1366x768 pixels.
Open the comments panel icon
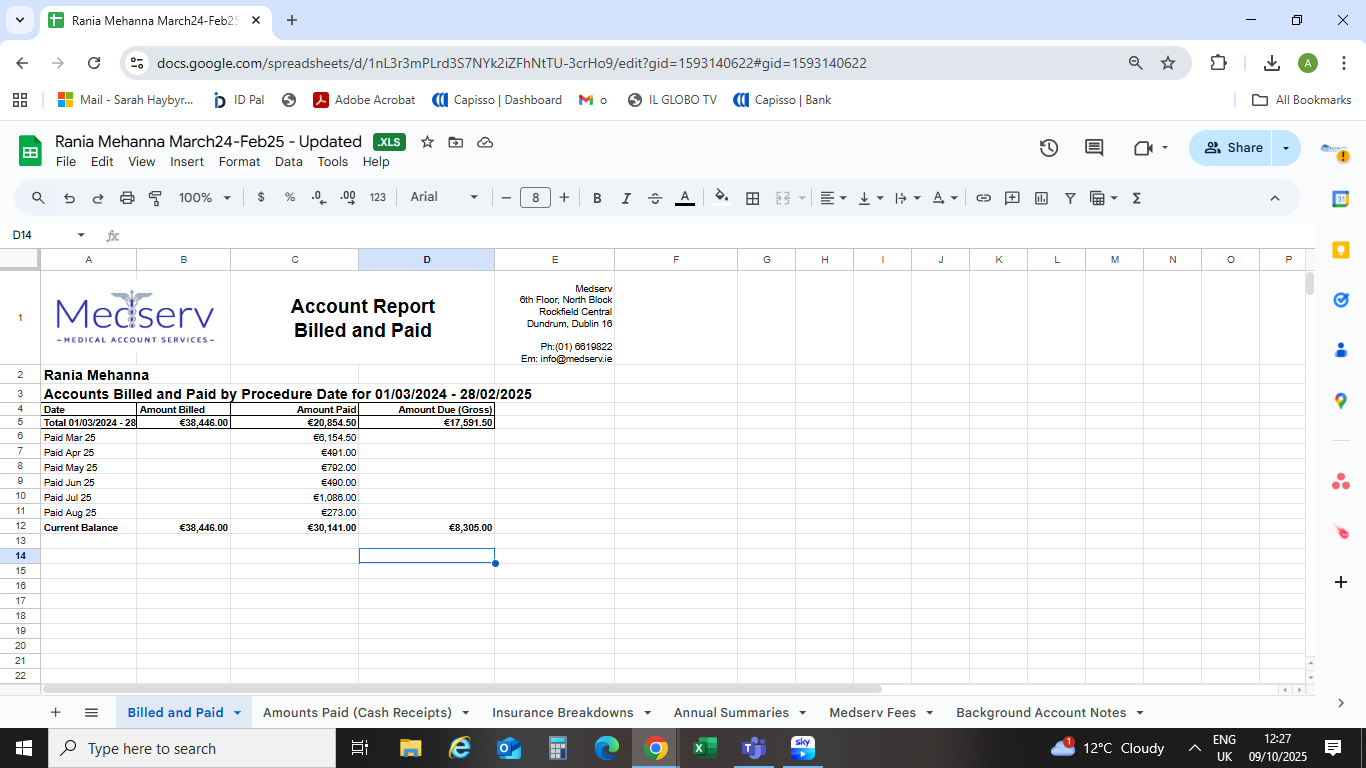(x=1094, y=148)
